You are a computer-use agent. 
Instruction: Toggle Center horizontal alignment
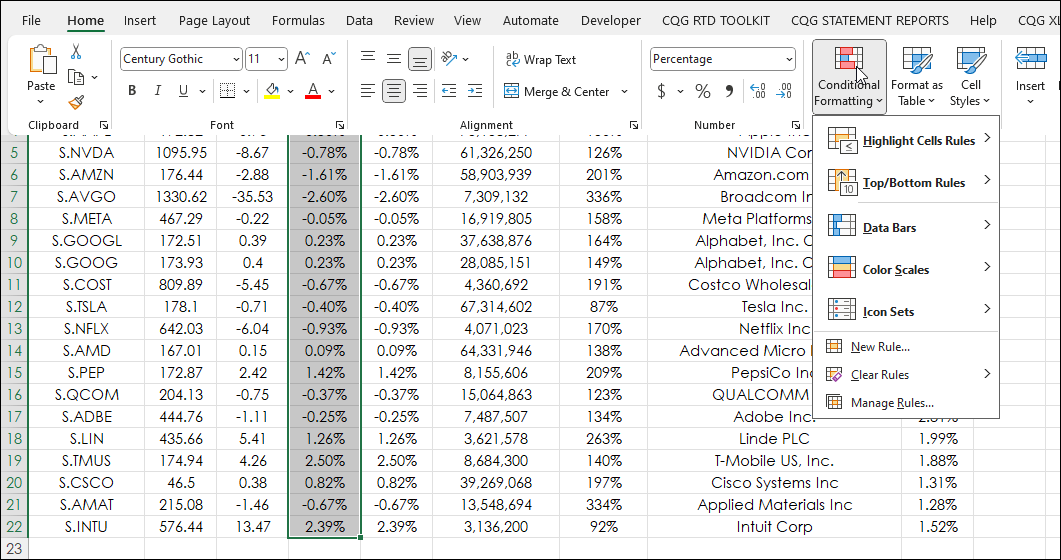coord(394,91)
